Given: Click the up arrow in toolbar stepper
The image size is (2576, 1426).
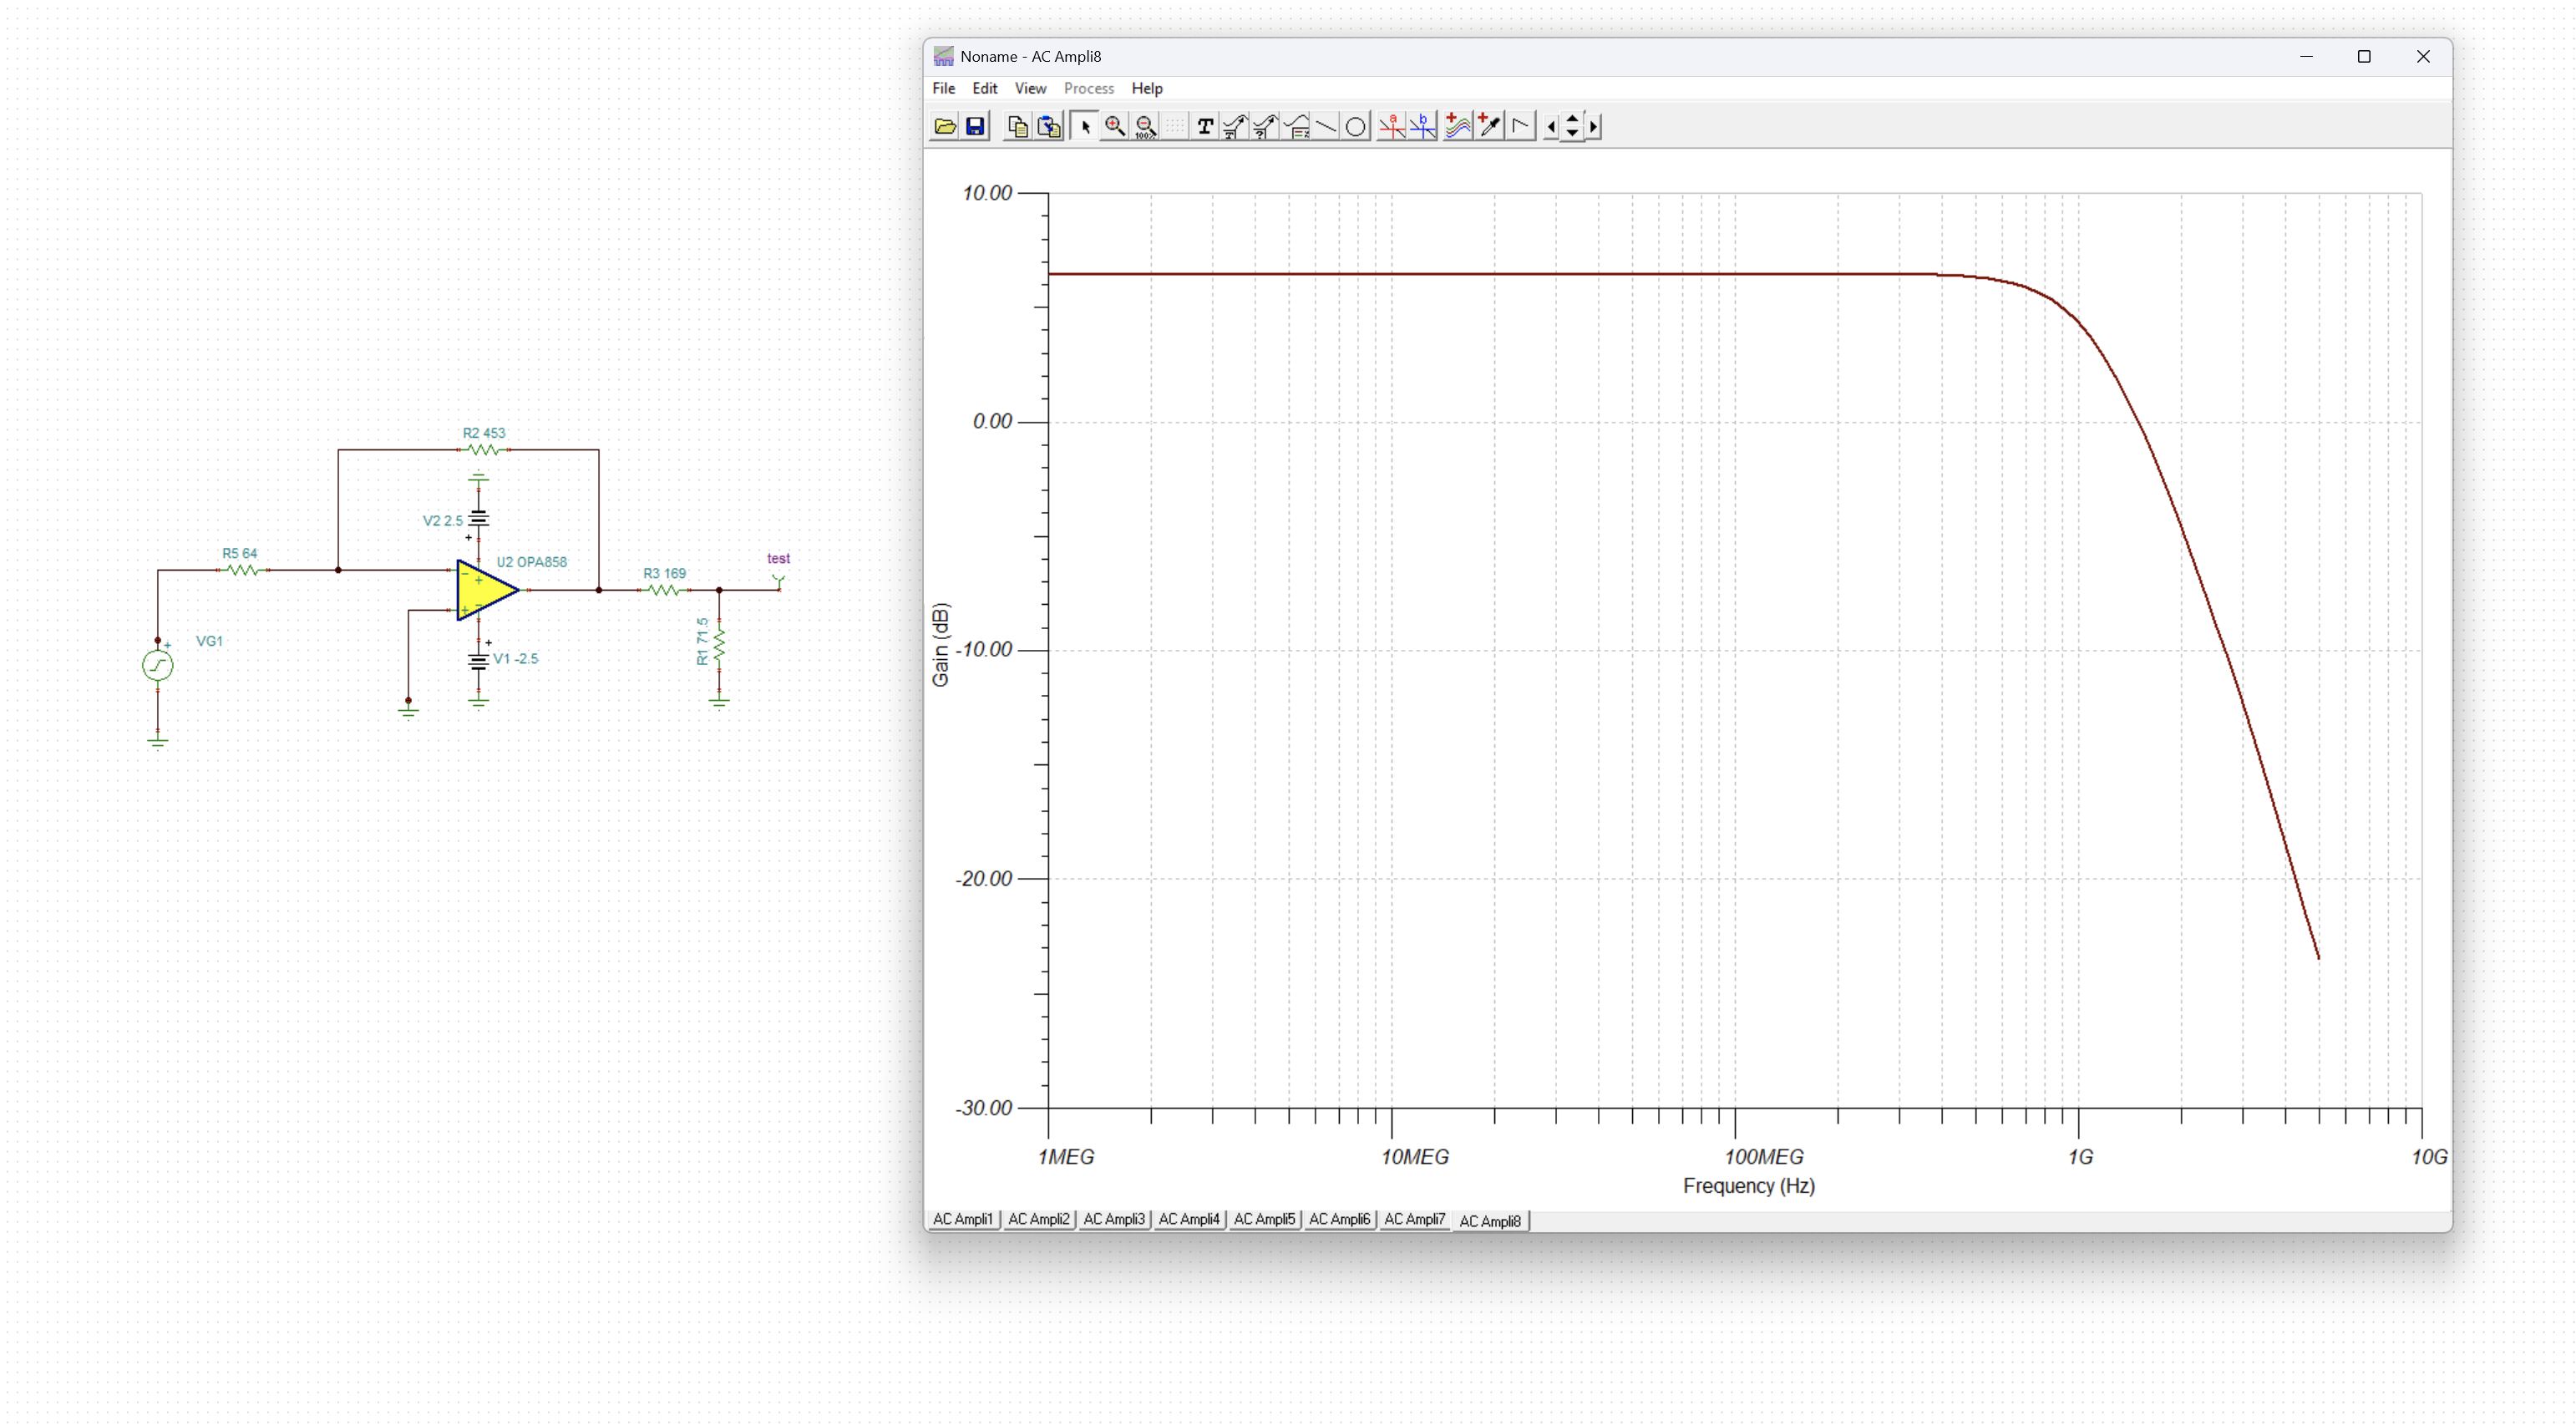Looking at the screenshot, I should tap(1572, 119).
